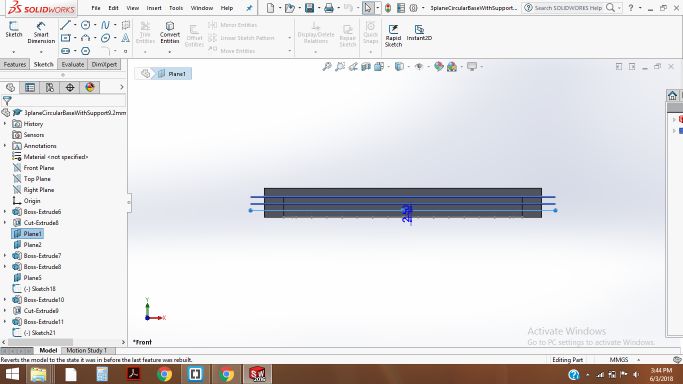Select the Ellipse sketch tool

tap(105, 38)
